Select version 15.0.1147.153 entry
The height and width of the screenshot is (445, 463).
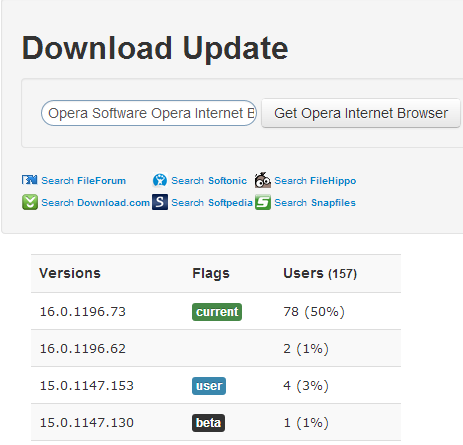pos(87,386)
